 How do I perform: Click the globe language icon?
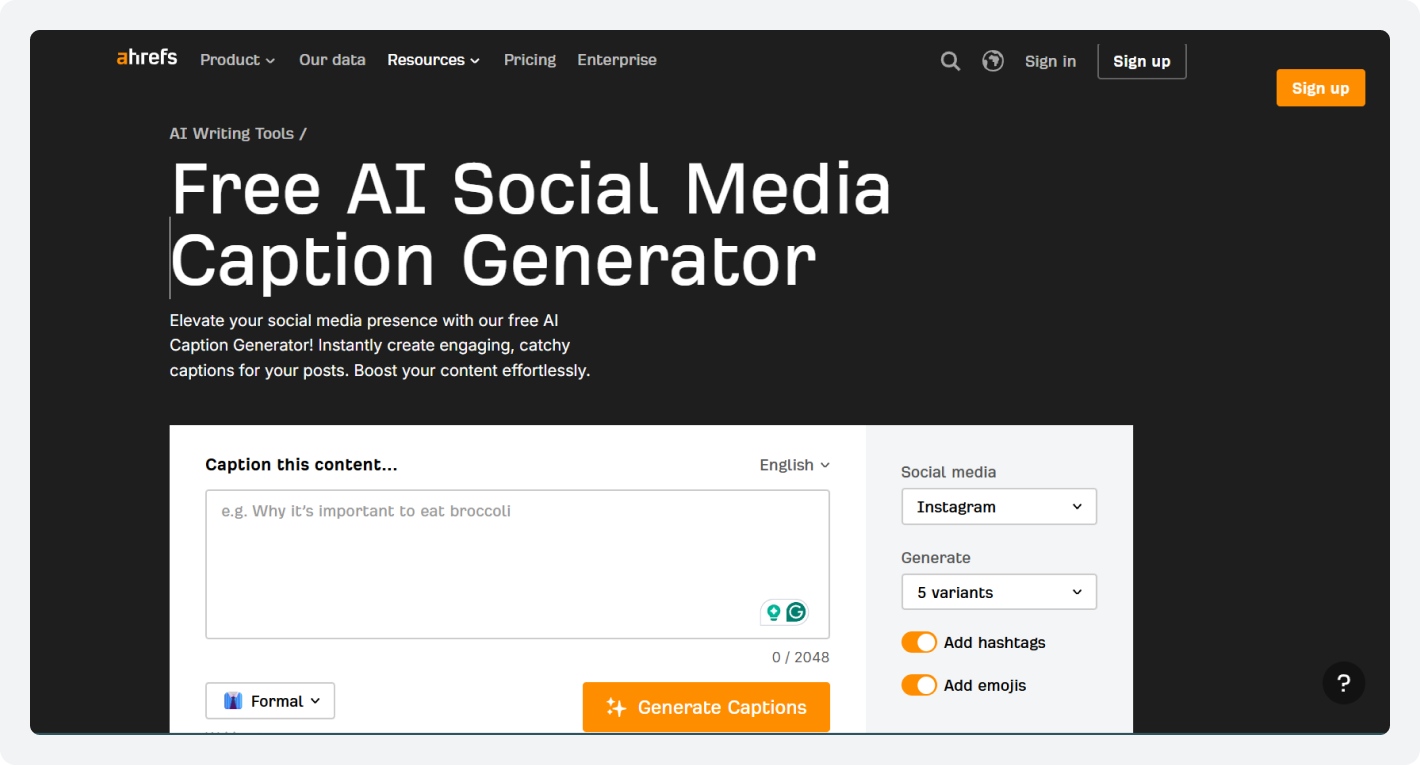tap(993, 61)
